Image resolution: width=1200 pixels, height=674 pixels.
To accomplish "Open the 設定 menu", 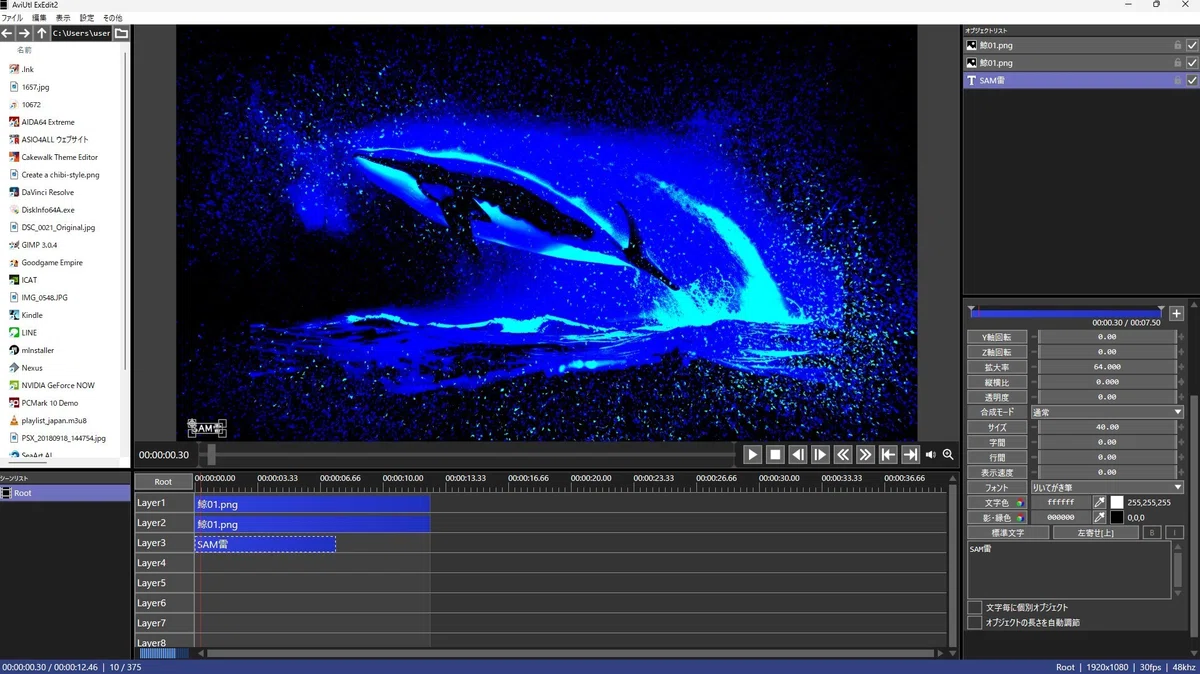I will pos(87,18).
